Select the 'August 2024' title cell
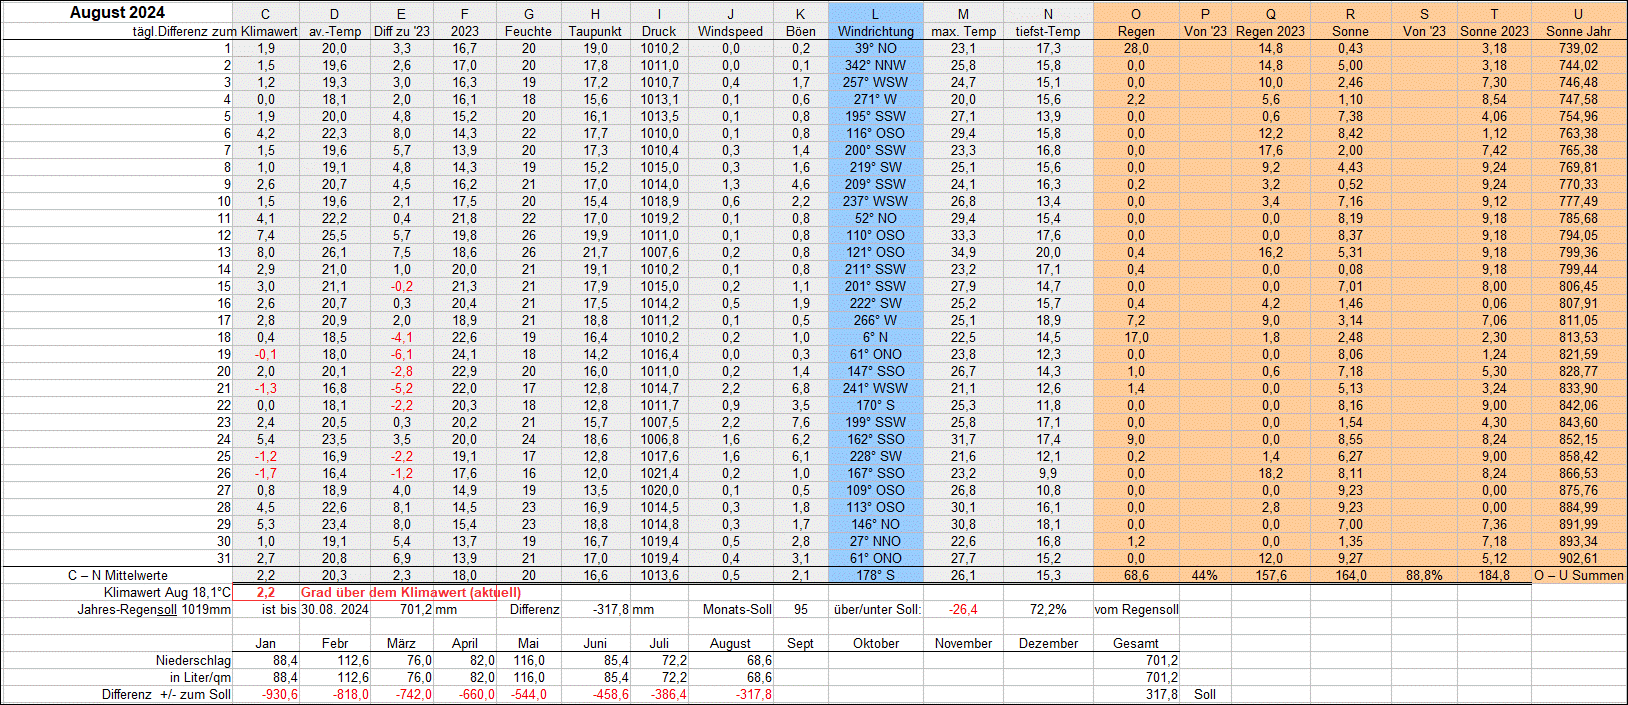 117,13
